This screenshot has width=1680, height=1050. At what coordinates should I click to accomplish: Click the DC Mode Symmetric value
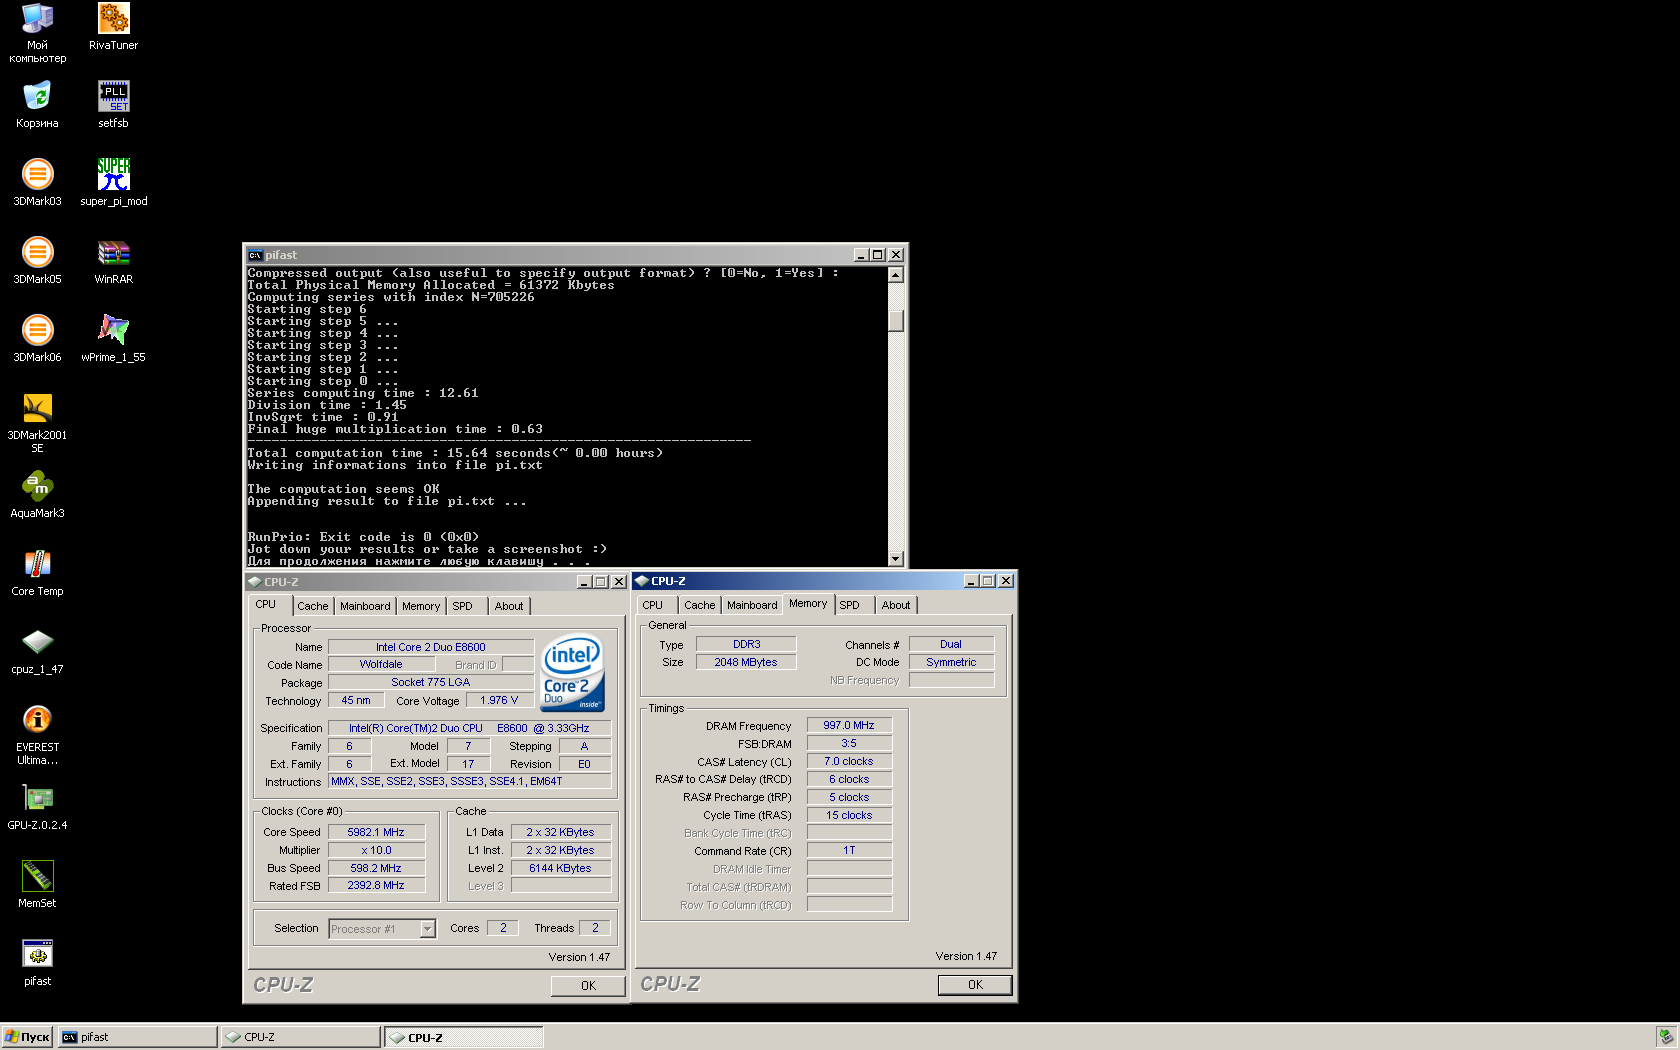[951, 662]
